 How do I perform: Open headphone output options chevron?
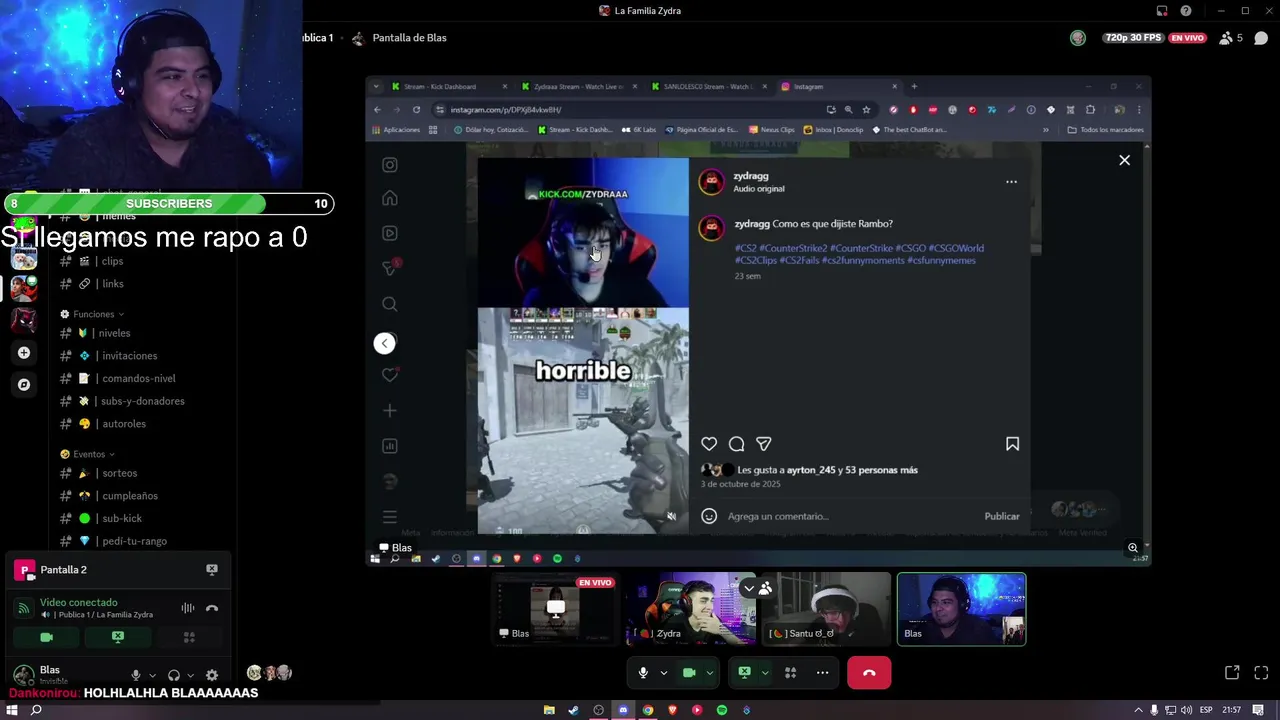(190, 675)
